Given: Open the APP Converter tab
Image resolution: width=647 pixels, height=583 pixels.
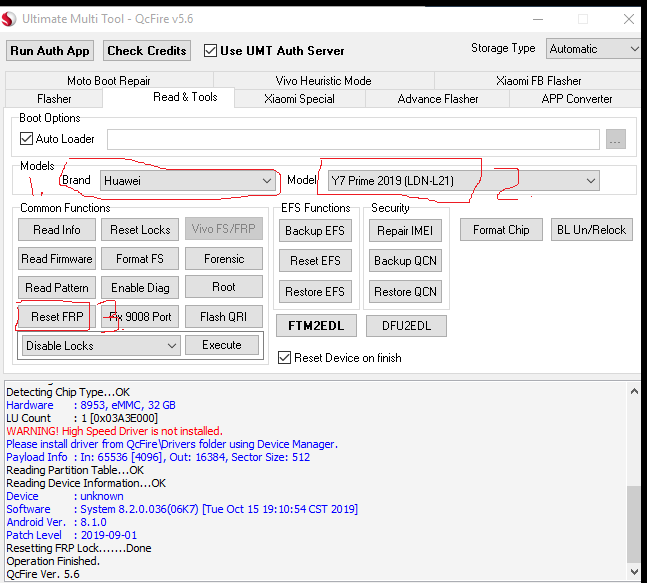Looking at the screenshot, I should tap(576, 99).
